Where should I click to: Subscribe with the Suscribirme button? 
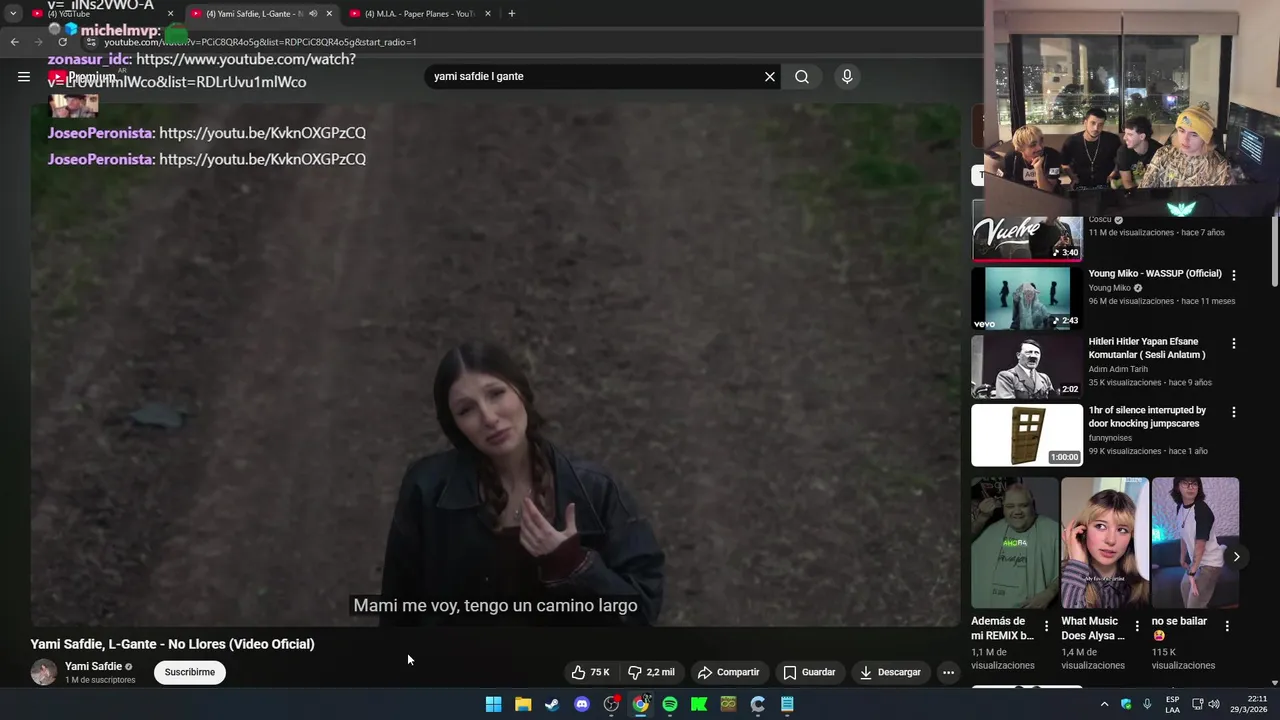click(190, 672)
